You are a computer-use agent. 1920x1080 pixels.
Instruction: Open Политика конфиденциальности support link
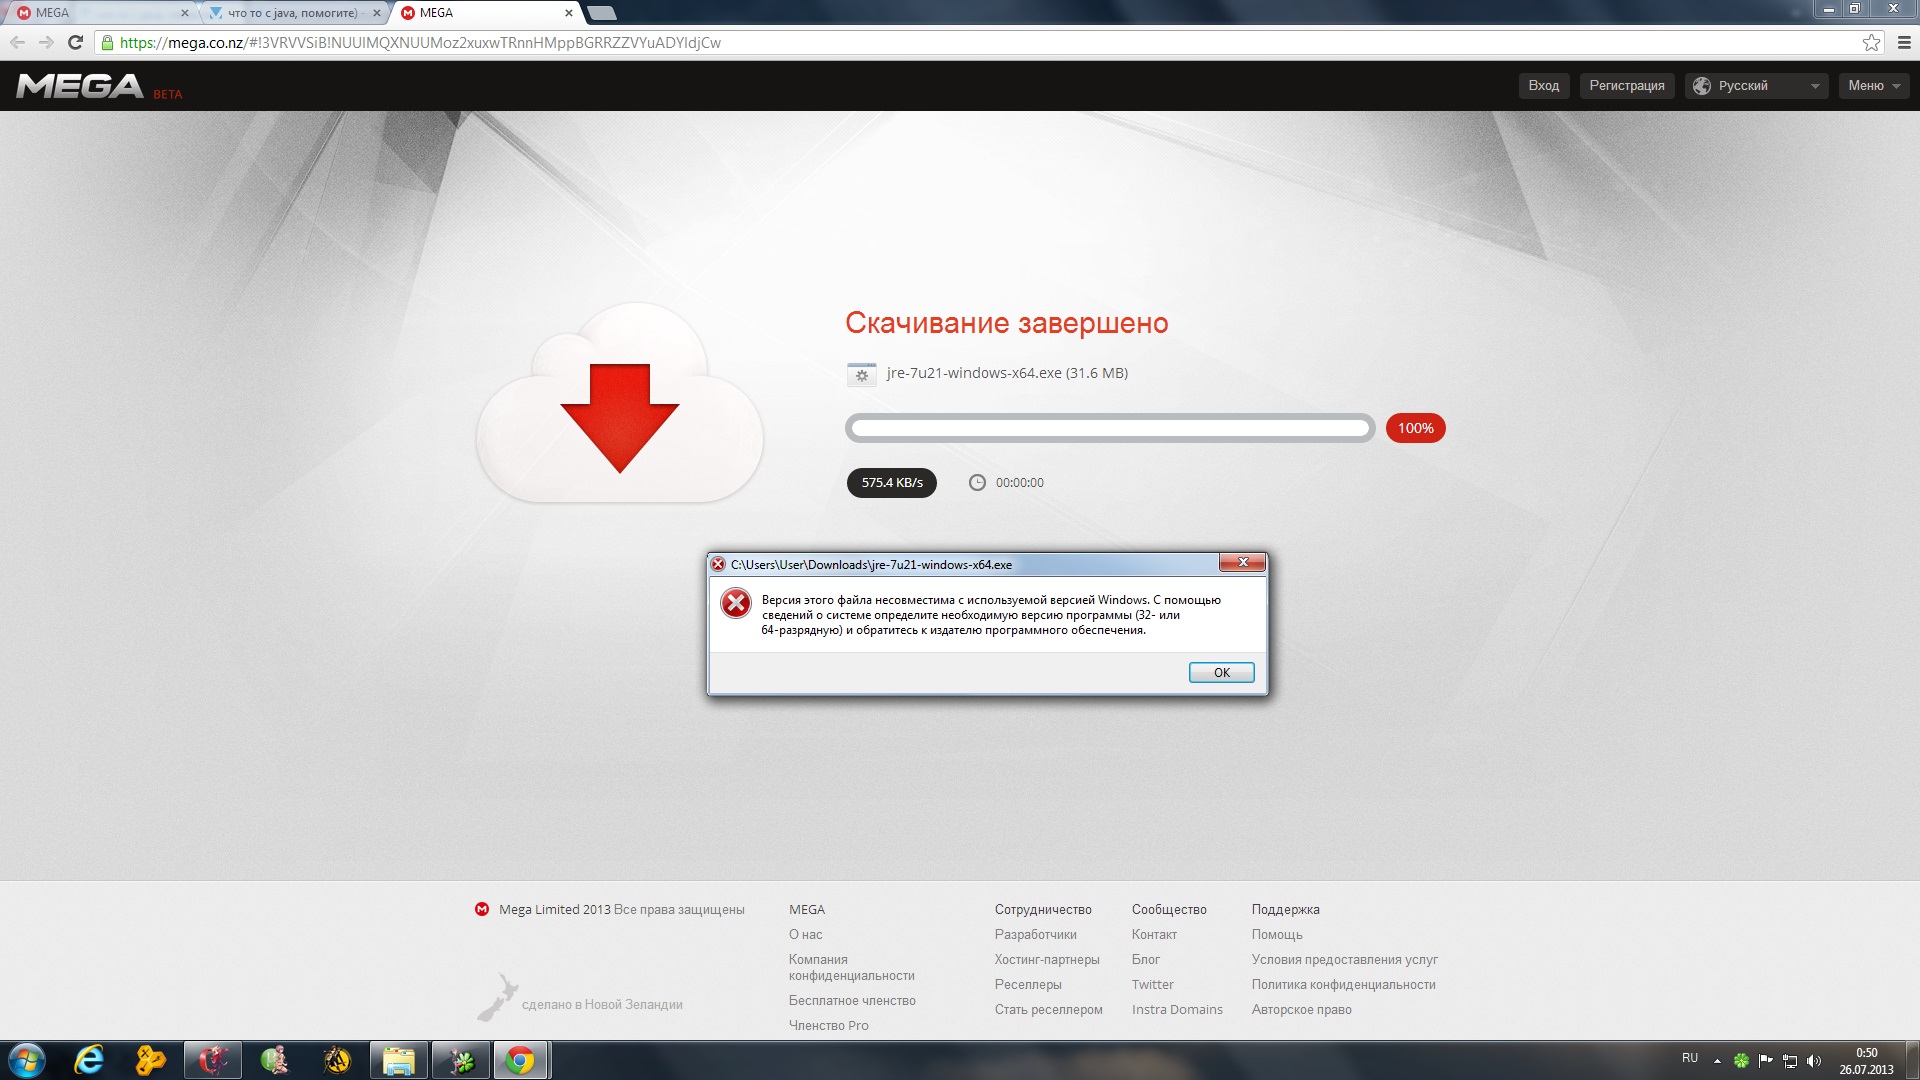(1343, 984)
